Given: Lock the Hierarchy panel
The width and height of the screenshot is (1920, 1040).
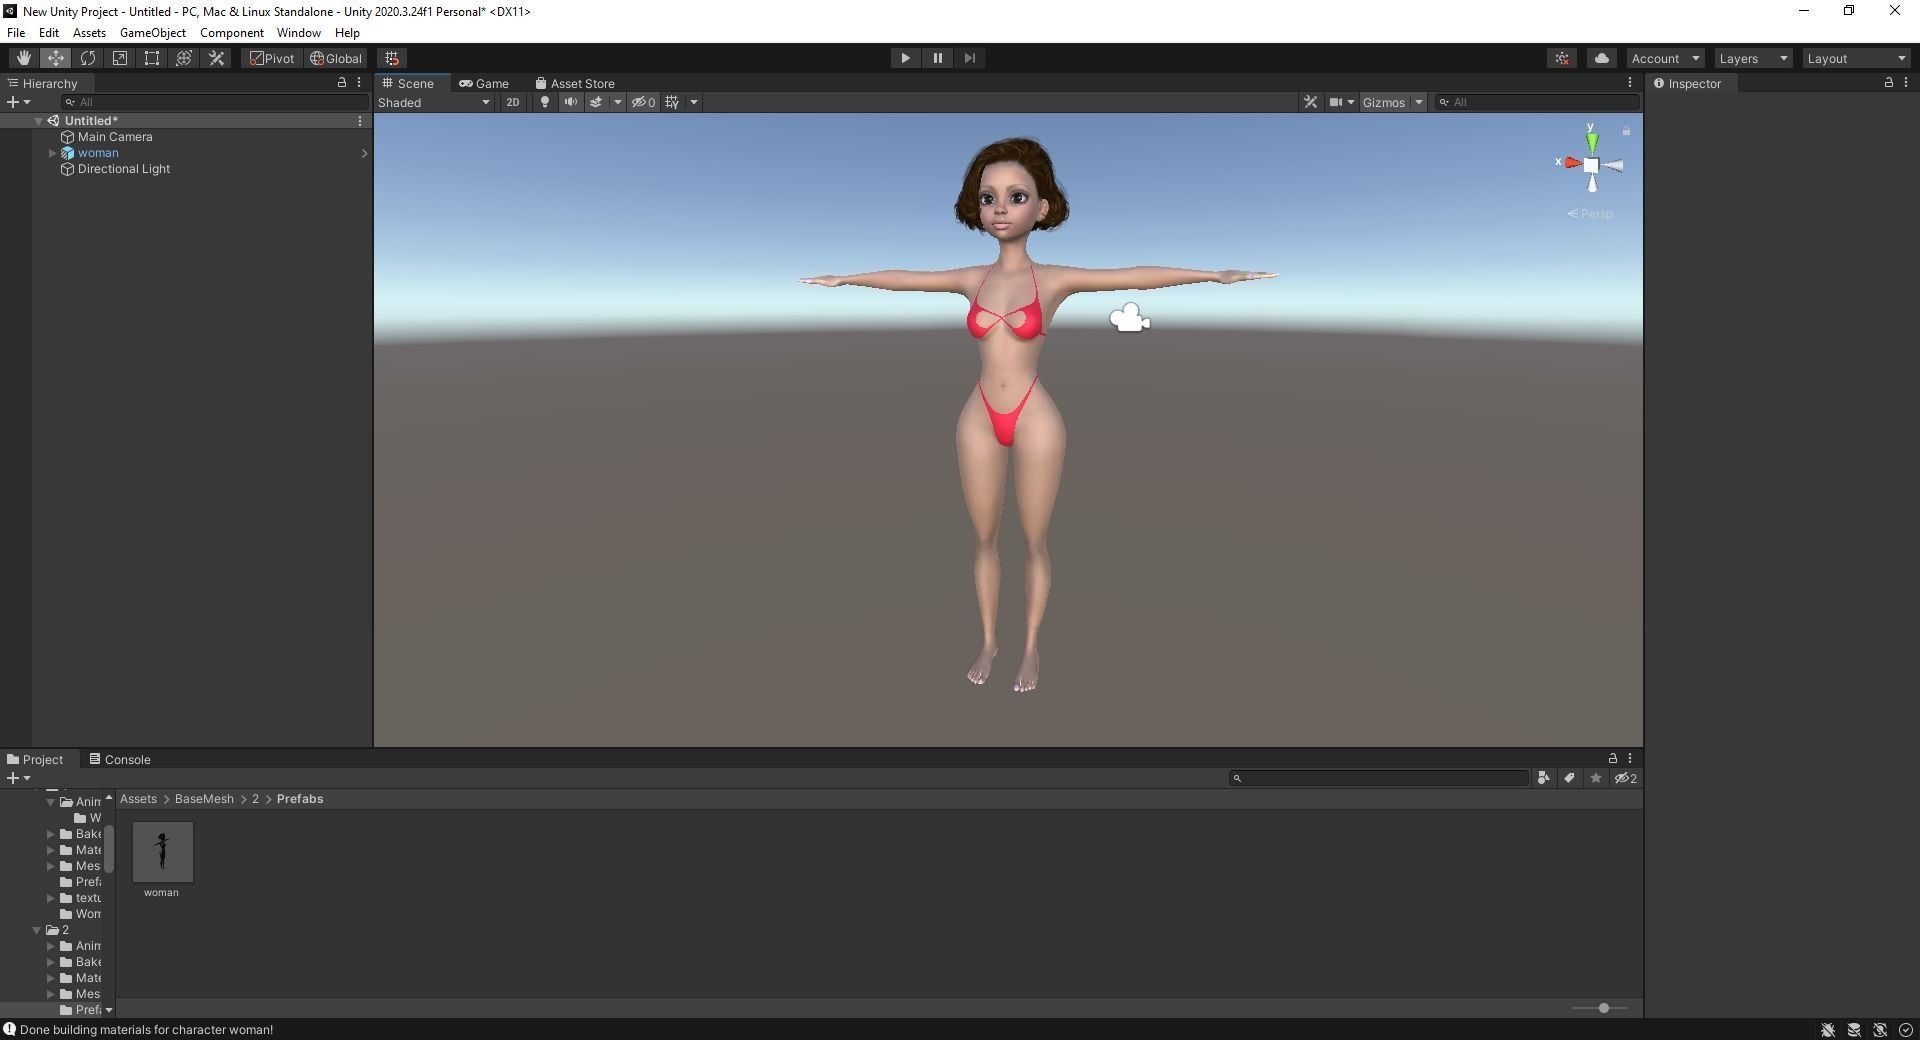Looking at the screenshot, I should [342, 83].
